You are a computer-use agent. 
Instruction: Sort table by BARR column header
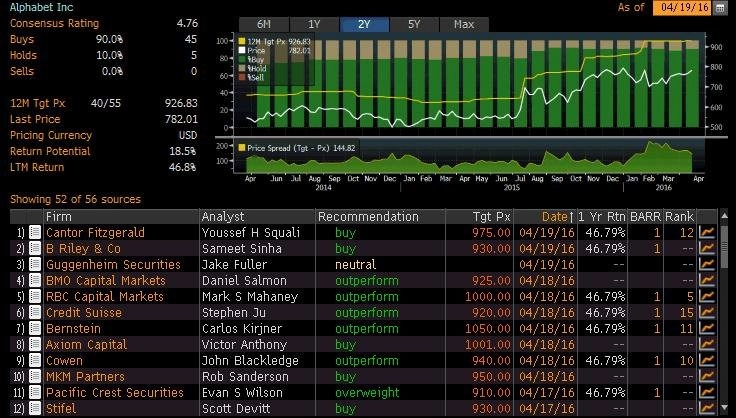point(645,217)
